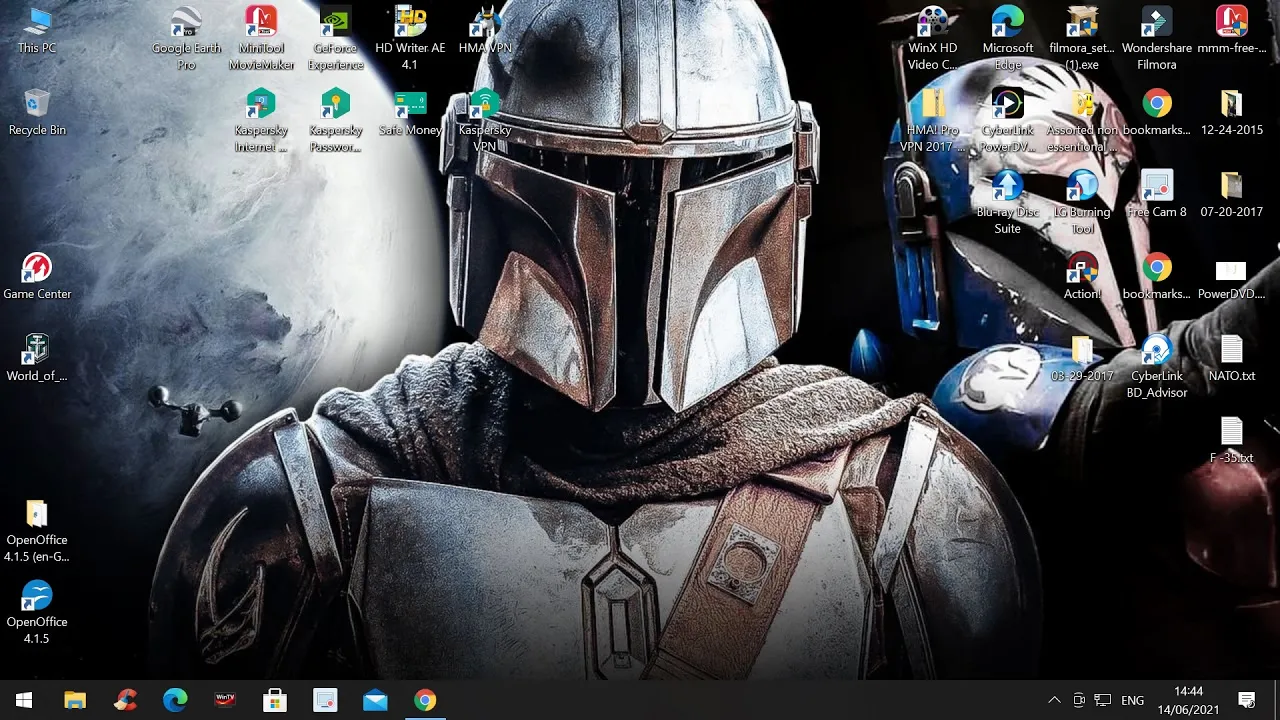Open the 07-20-2017 folder
1280x720 pixels.
point(1231,194)
